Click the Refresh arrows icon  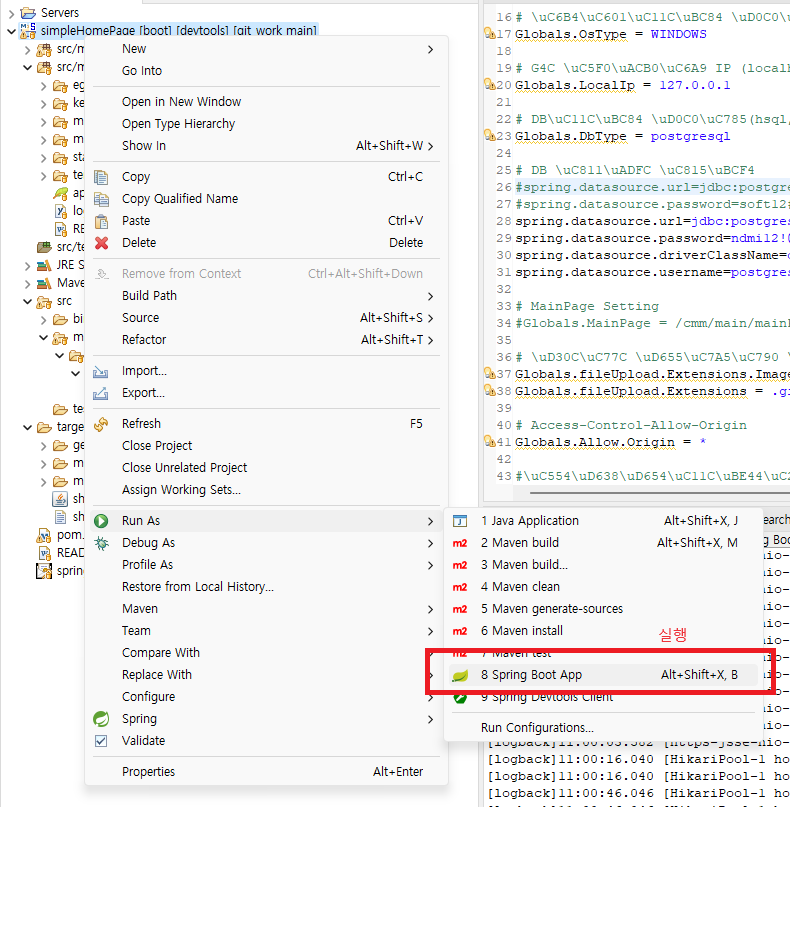coord(101,424)
